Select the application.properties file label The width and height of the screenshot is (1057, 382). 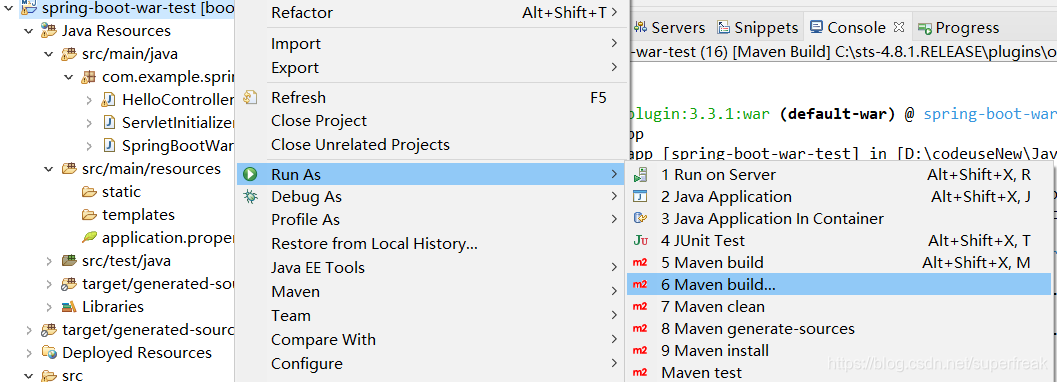point(168,238)
